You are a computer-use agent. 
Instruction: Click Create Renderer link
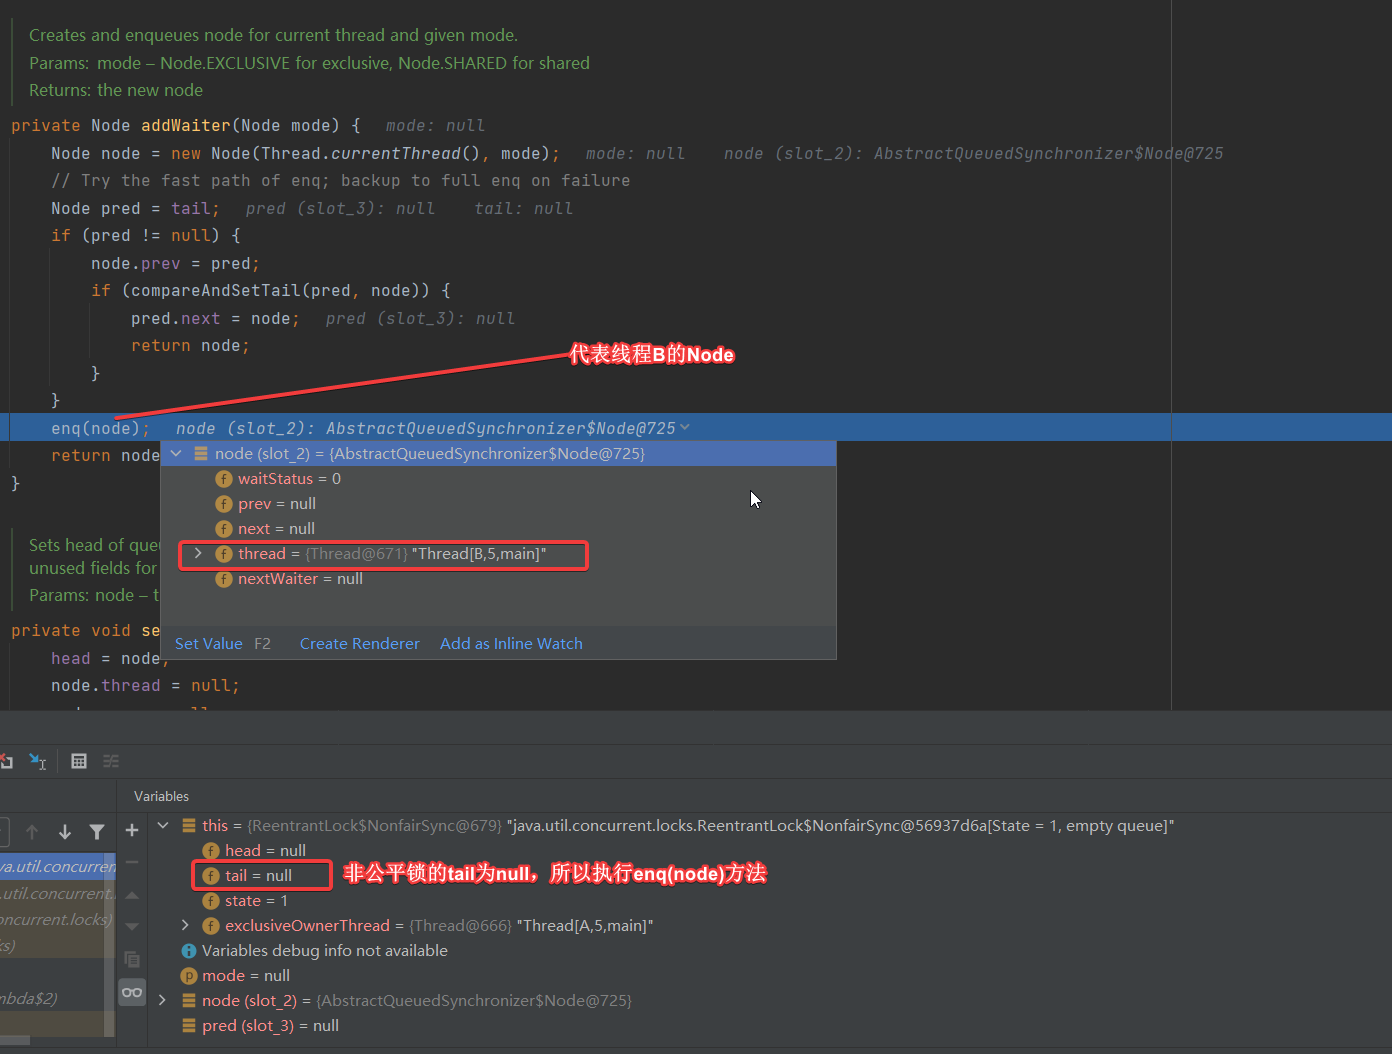(x=360, y=644)
